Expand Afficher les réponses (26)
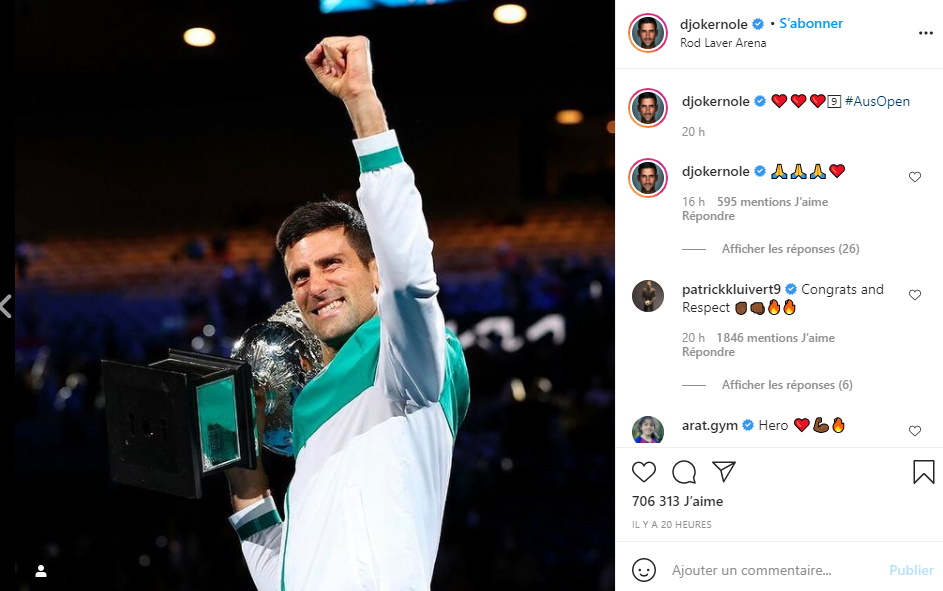Screen dimensions: 943x591 tap(790, 249)
